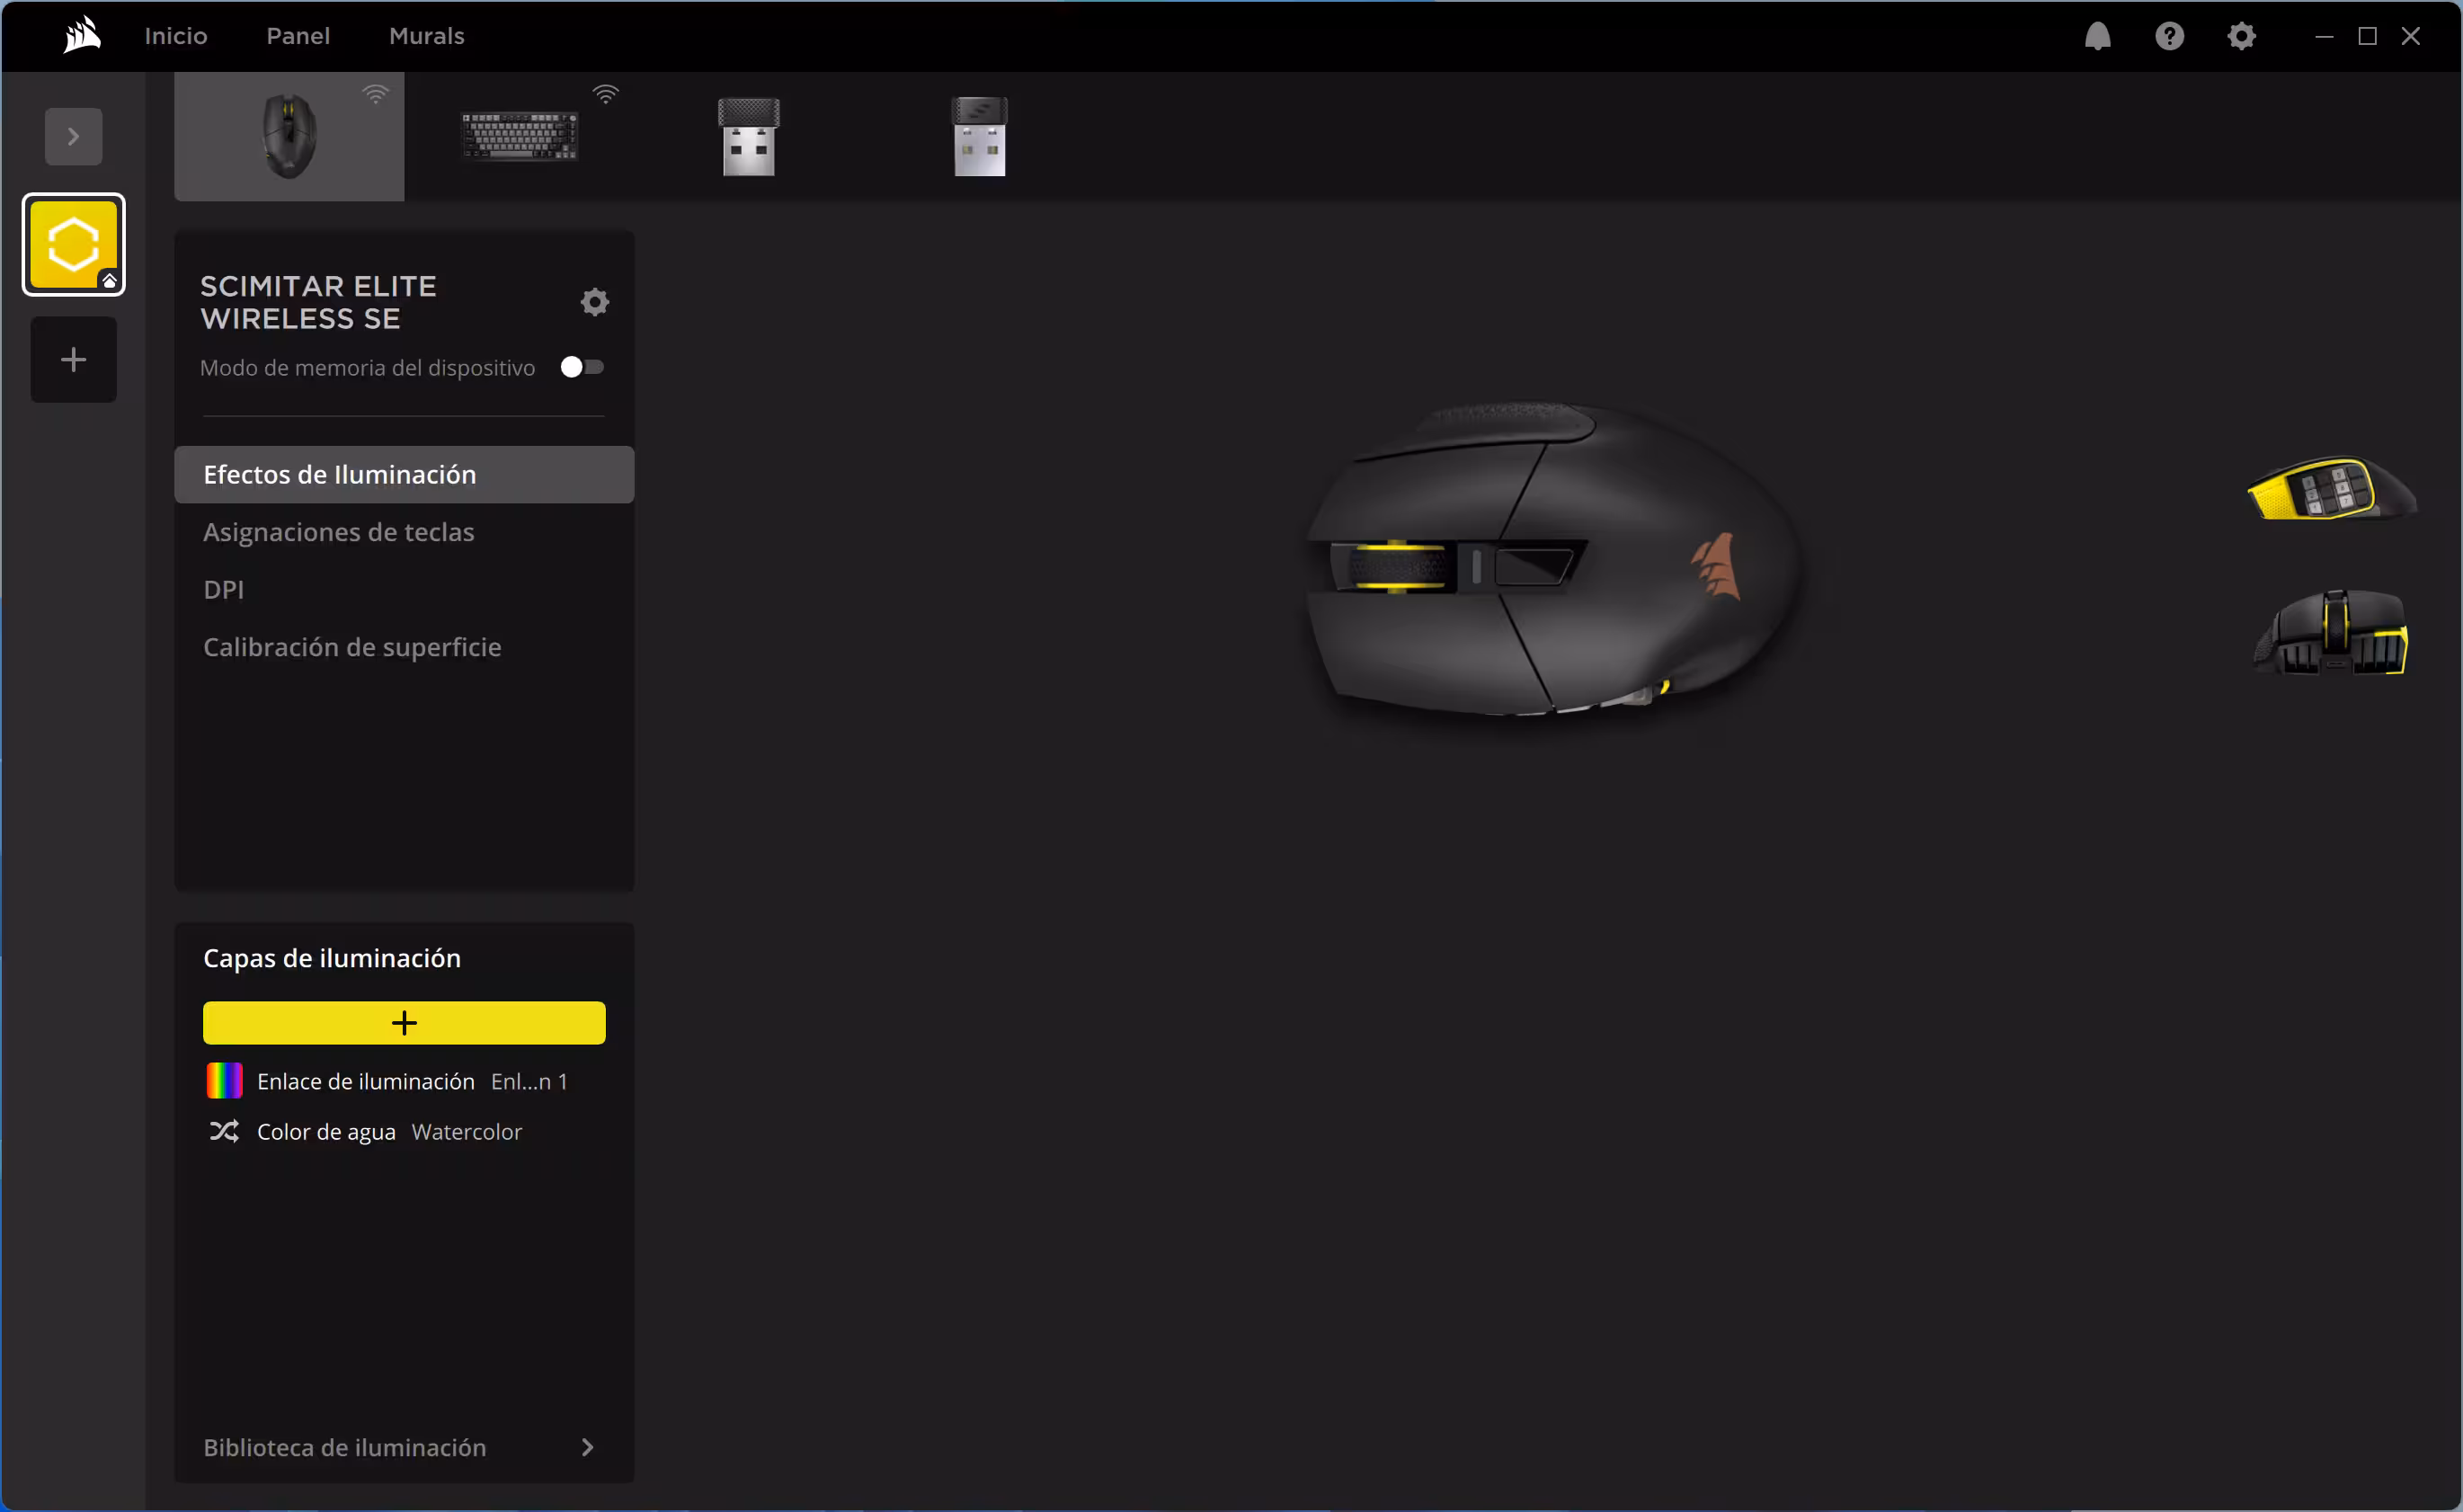Open the Inicio tab
The width and height of the screenshot is (2463, 1512).
[x=176, y=36]
